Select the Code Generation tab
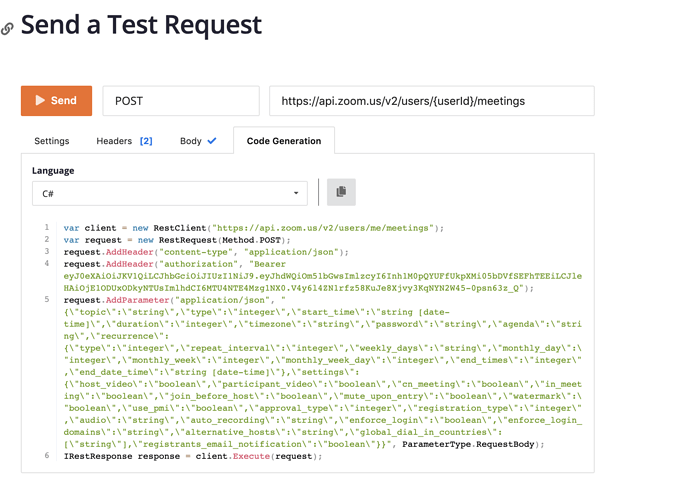The width and height of the screenshot is (690, 494). coord(284,141)
